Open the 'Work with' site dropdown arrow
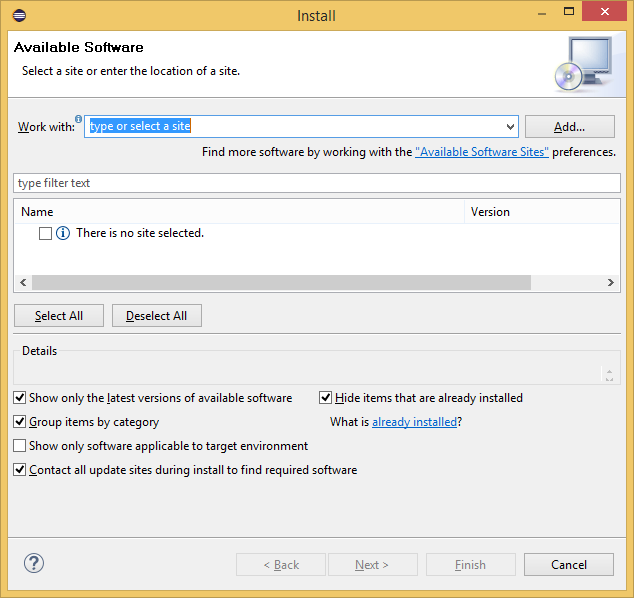 [x=509, y=127]
